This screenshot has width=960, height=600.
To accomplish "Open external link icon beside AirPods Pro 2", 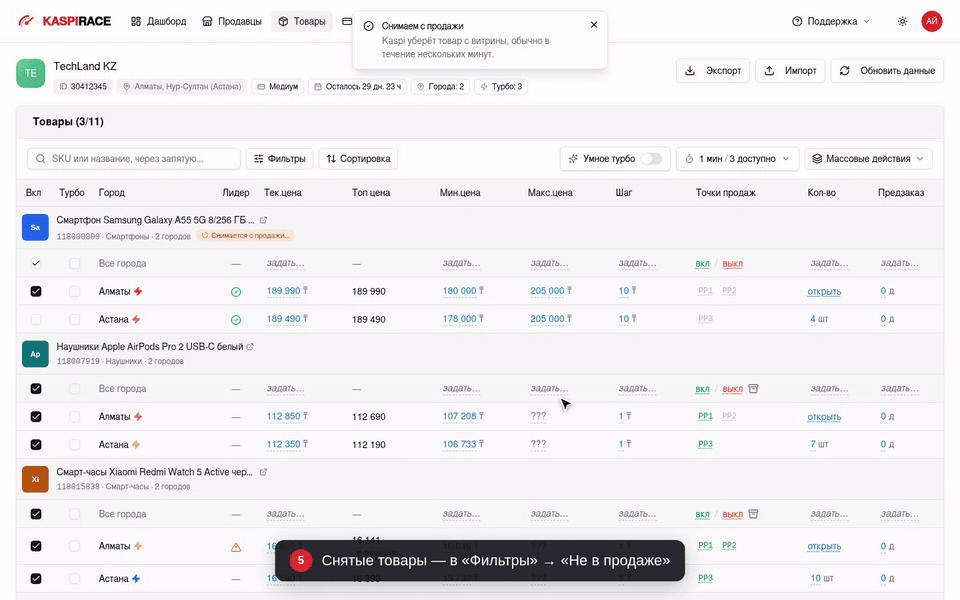I will tap(250, 347).
